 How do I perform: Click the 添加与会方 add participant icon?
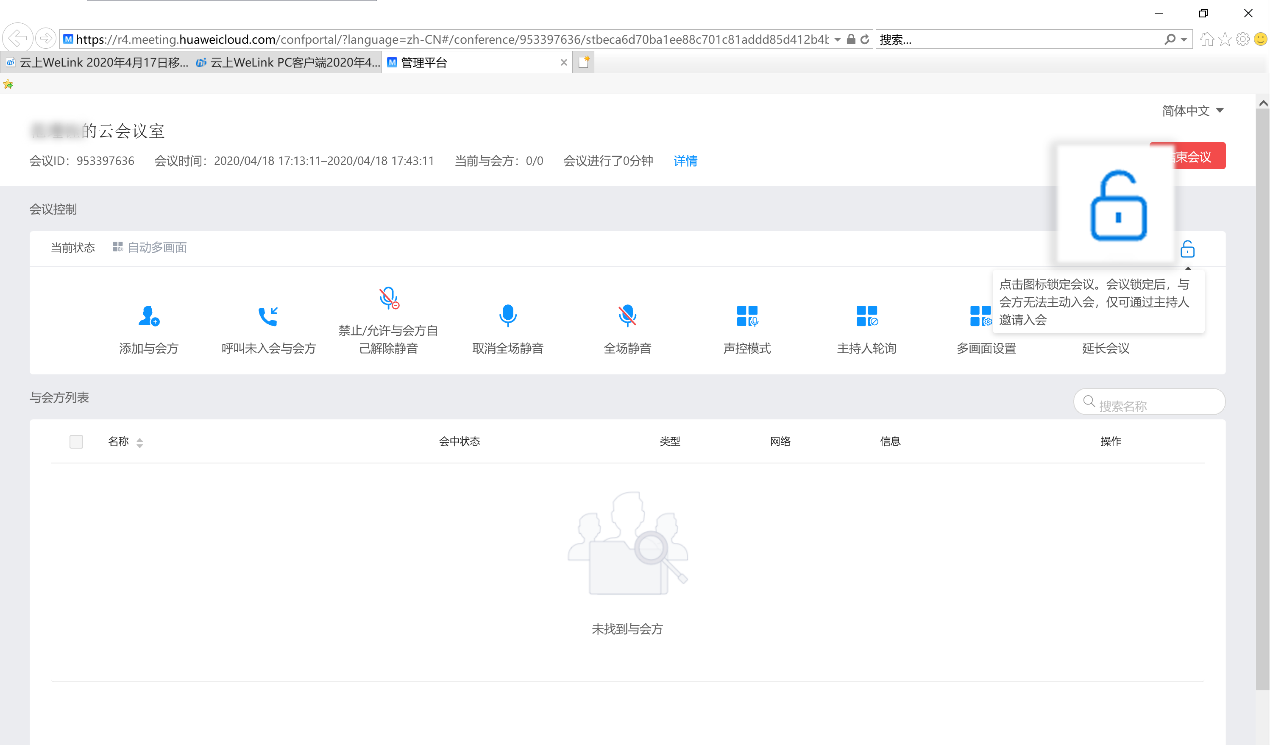coord(148,317)
